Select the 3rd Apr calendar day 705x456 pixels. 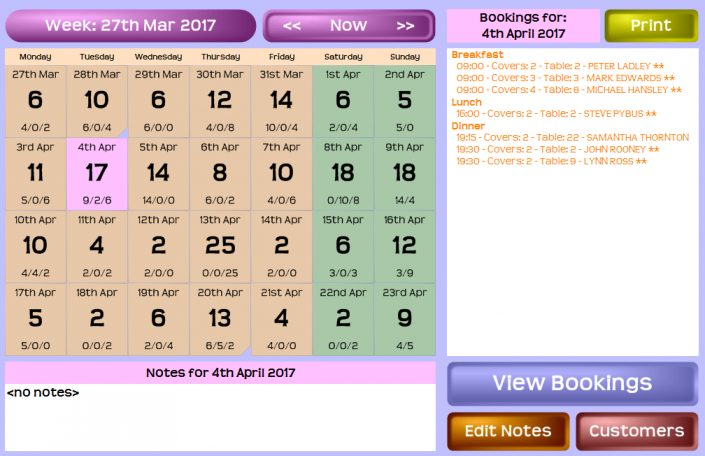pyautogui.click(x=36, y=174)
